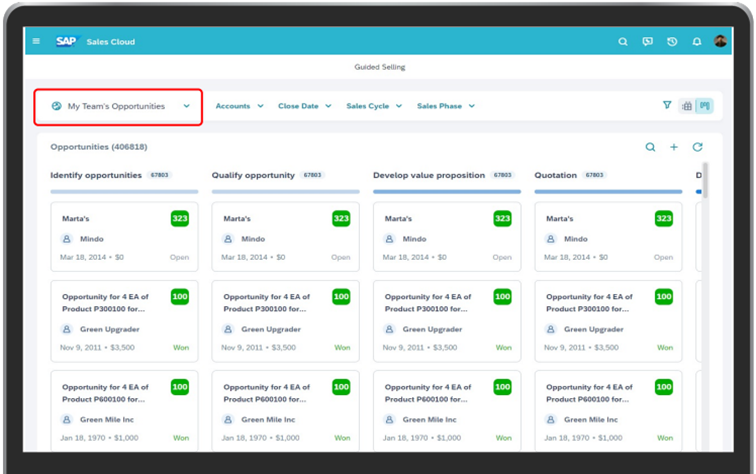This screenshot has height=474, width=756.
Task: Open the notifications bell
Action: tap(697, 42)
